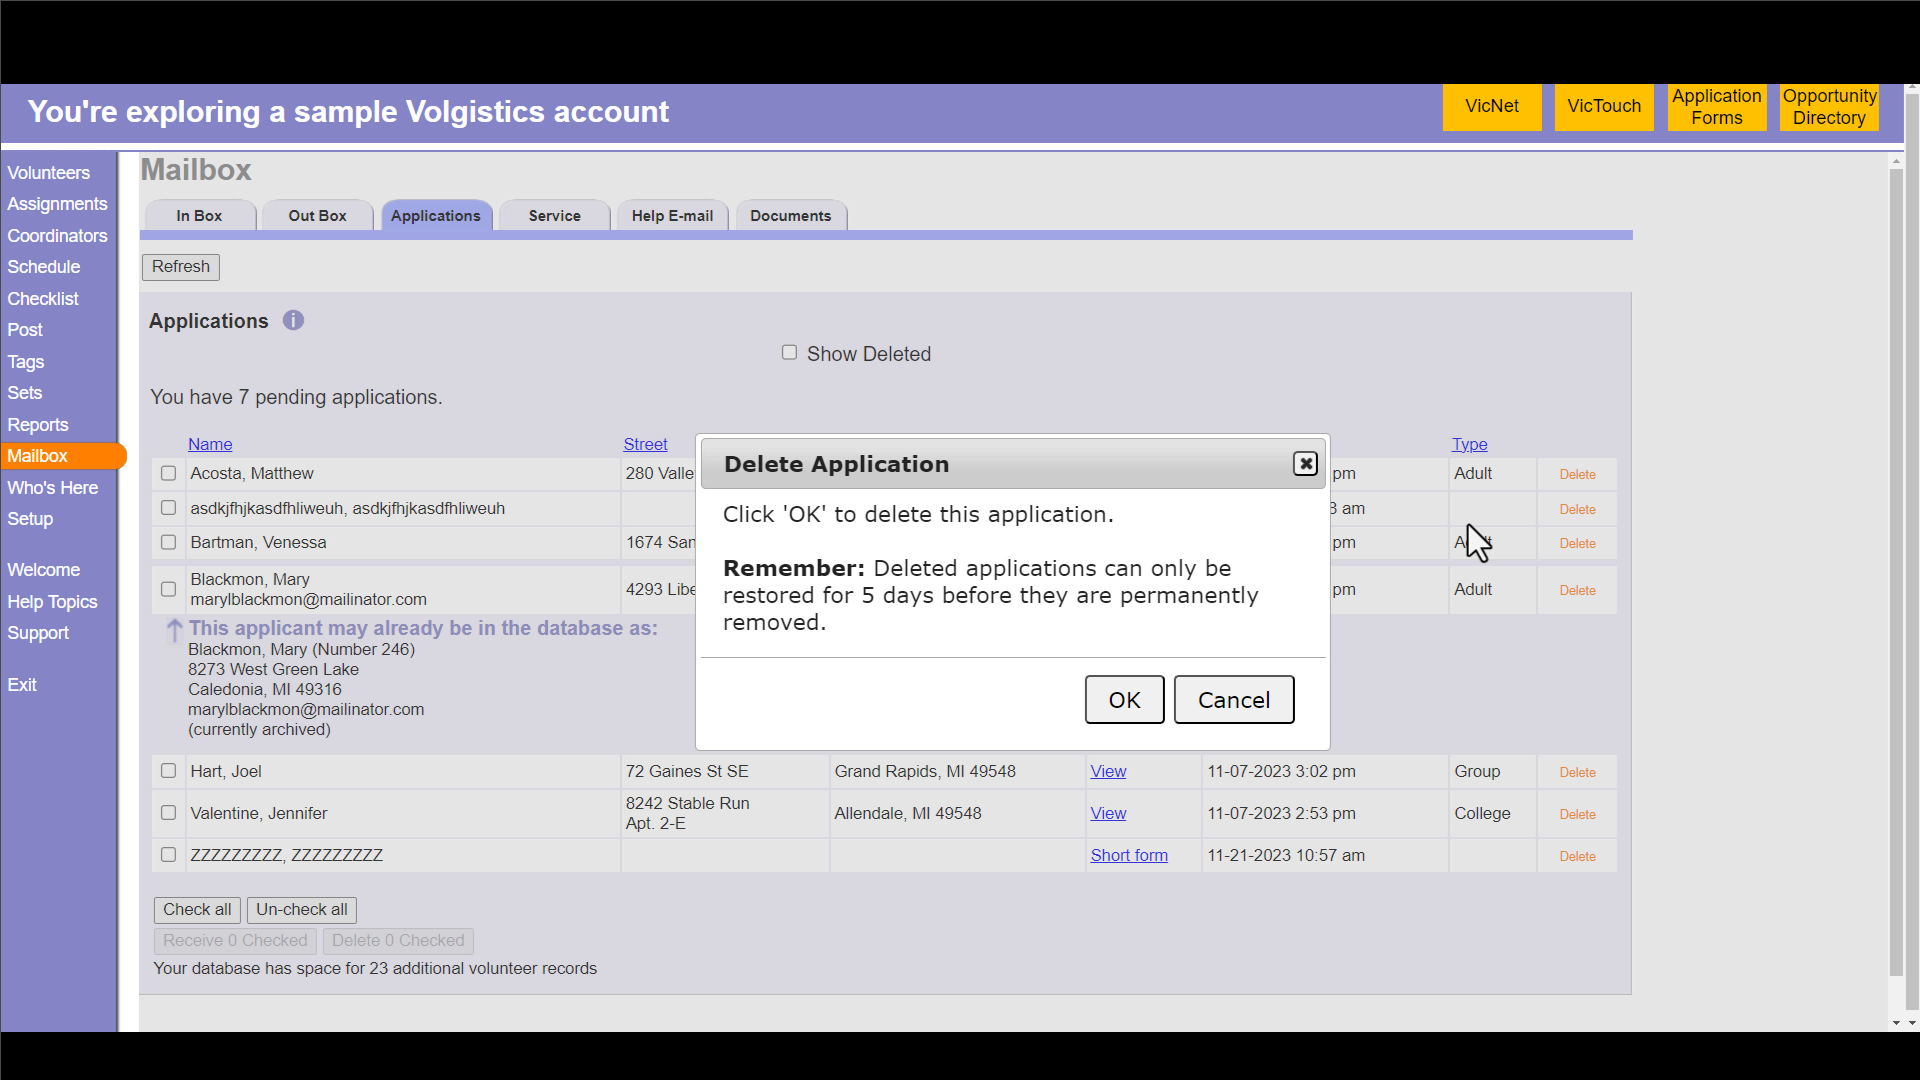The height and width of the screenshot is (1080, 1920).
Task: Enable the Show Deleted checkbox
Action: (x=789, y=353)
